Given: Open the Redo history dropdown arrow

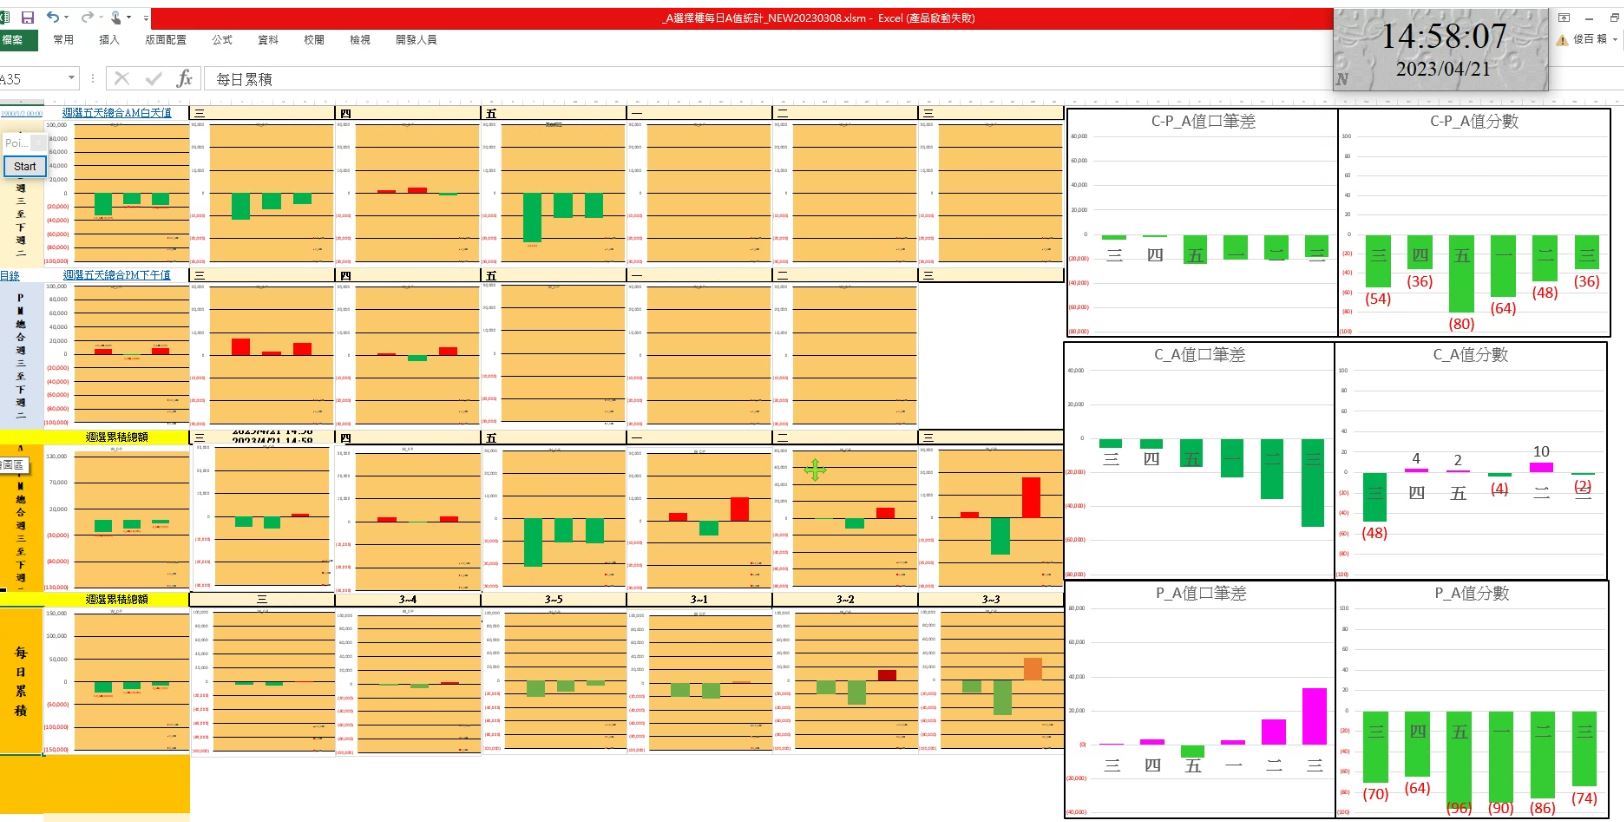Looking at the screenshot, I should (x=100, y=18).
